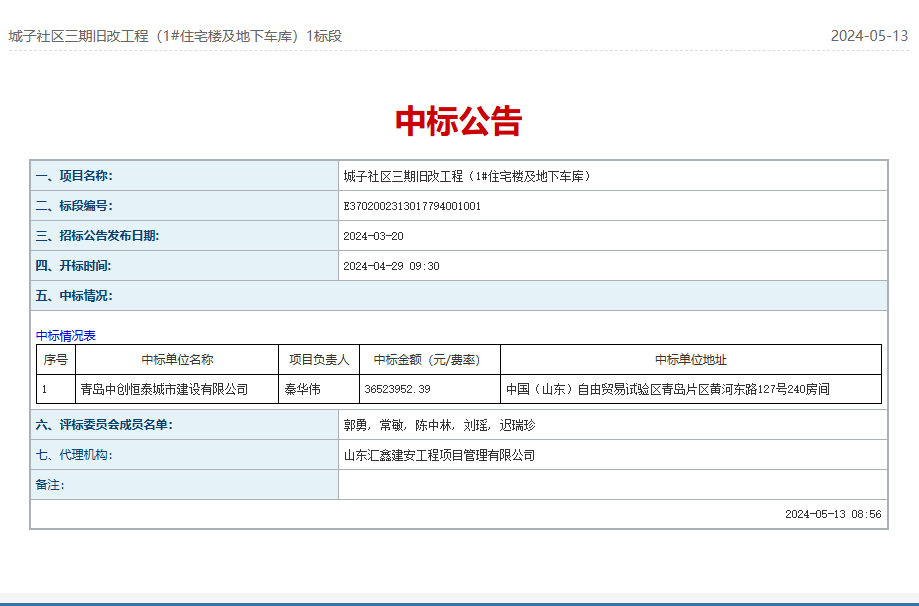Click the label 备注:
Image resolution: width=919 pixels, height=606 pixels.
coord(50,485)
